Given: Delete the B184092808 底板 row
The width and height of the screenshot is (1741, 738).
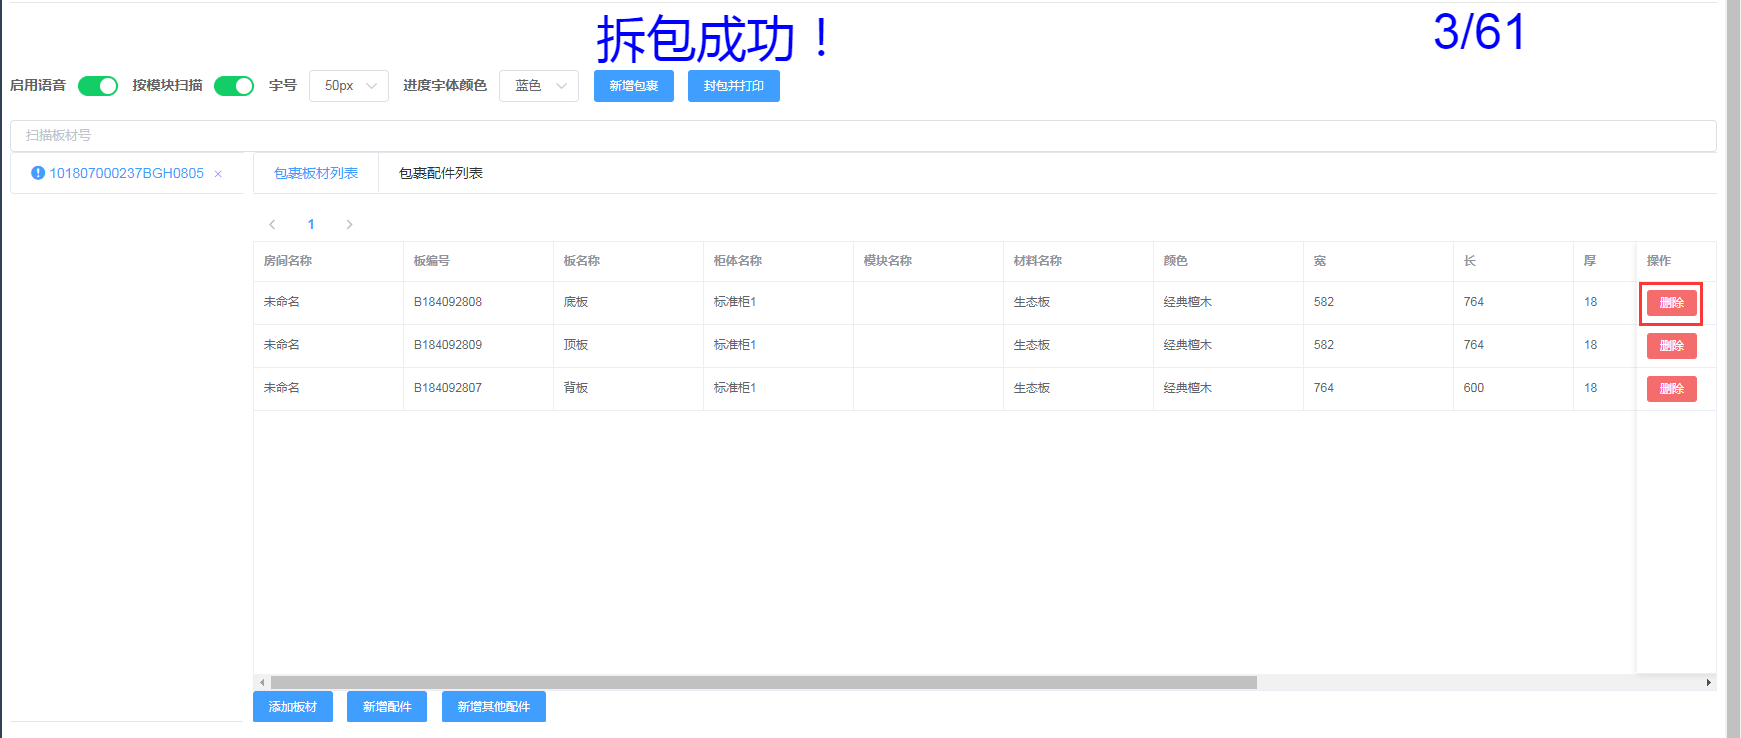Looking at the screenshot, I should click(1671, 303).
